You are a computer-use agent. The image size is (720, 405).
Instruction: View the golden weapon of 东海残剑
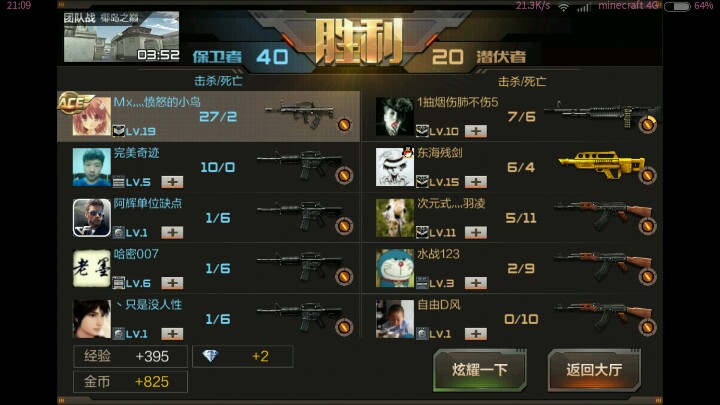(x=602, y=165)
